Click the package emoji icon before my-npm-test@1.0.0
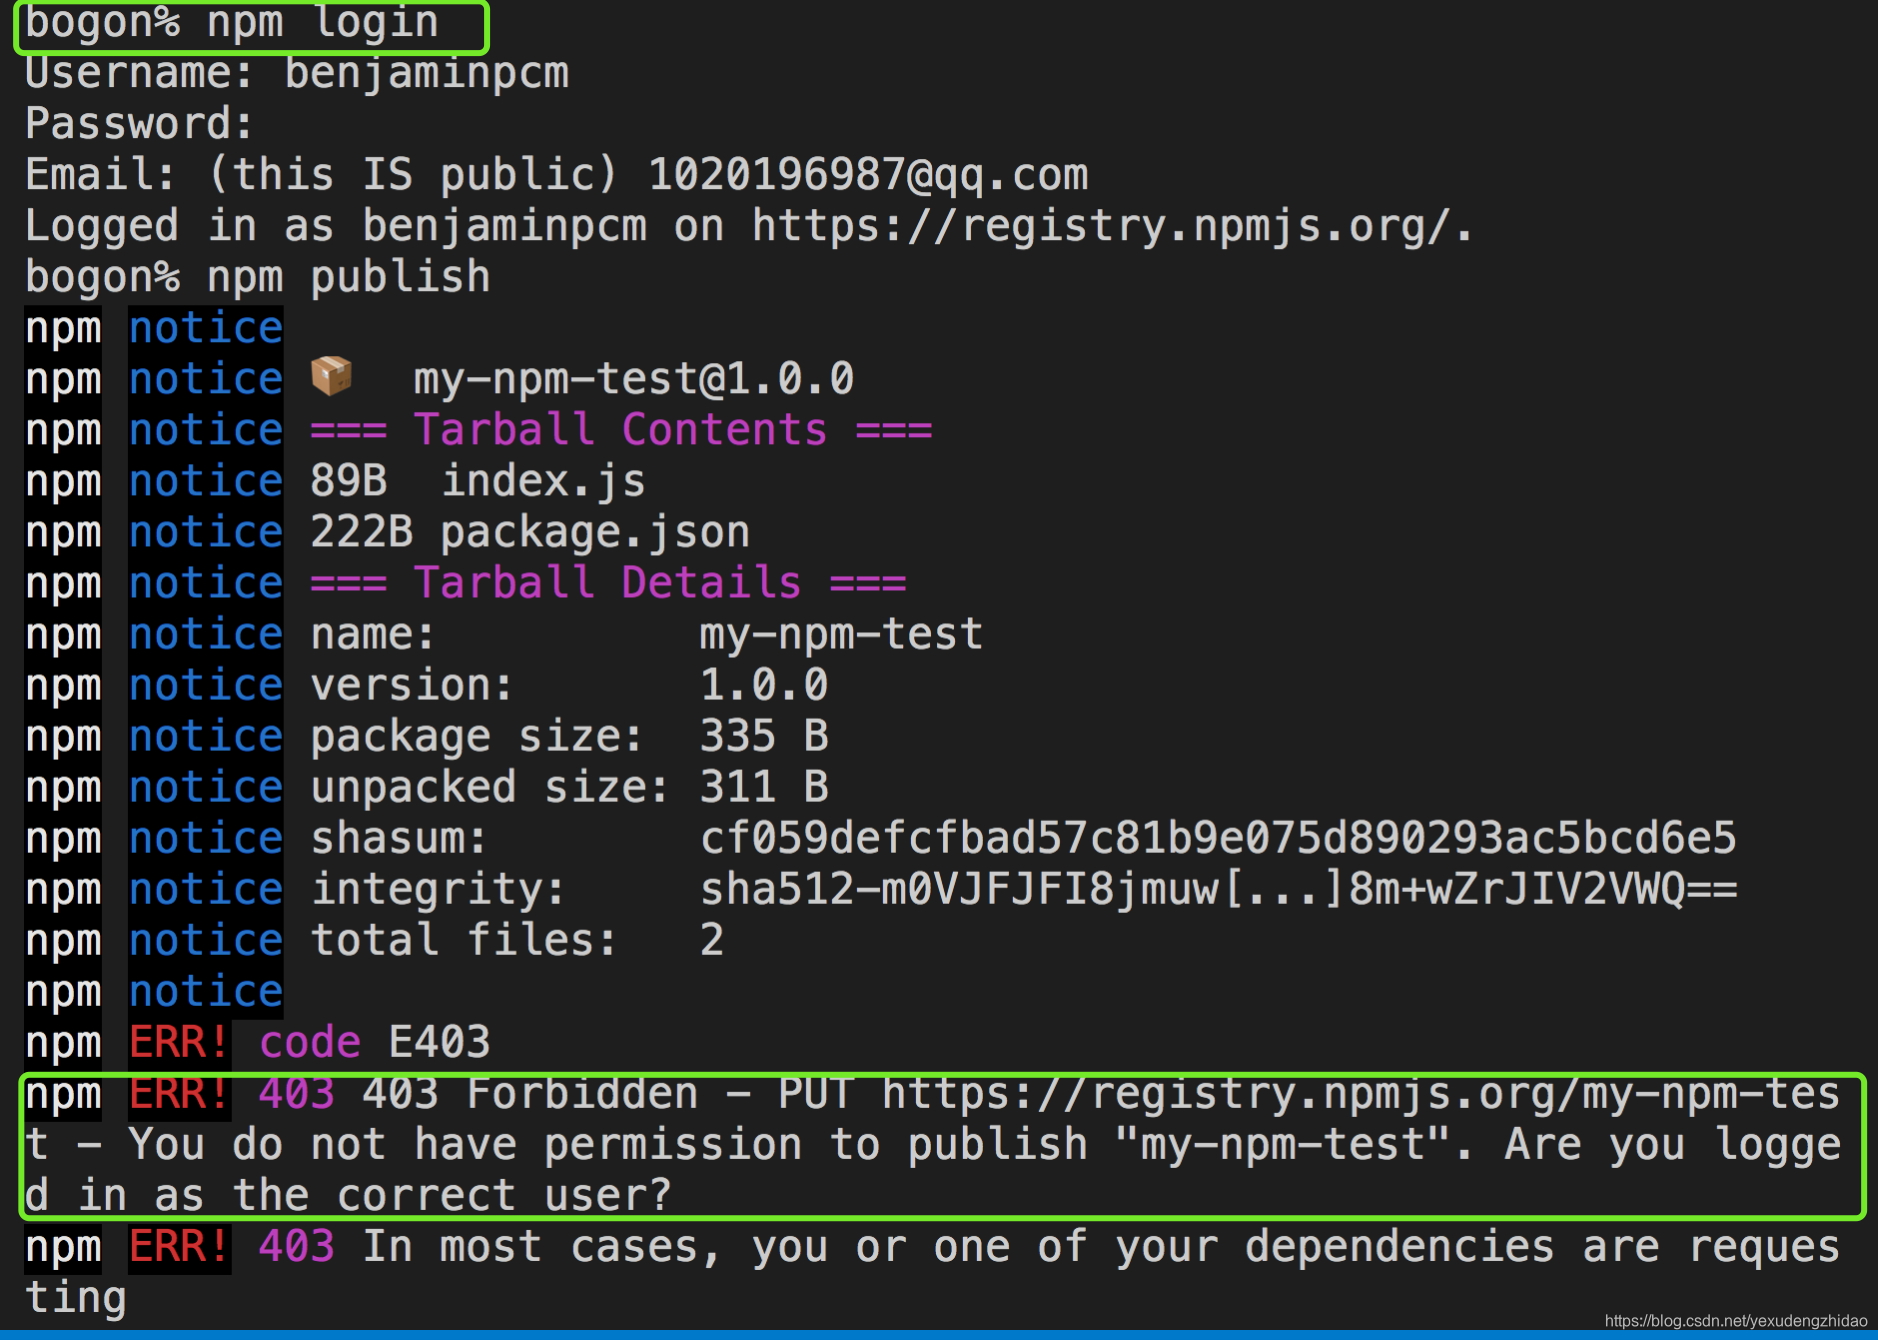The image size is (1878, 1340). [332, 376]
